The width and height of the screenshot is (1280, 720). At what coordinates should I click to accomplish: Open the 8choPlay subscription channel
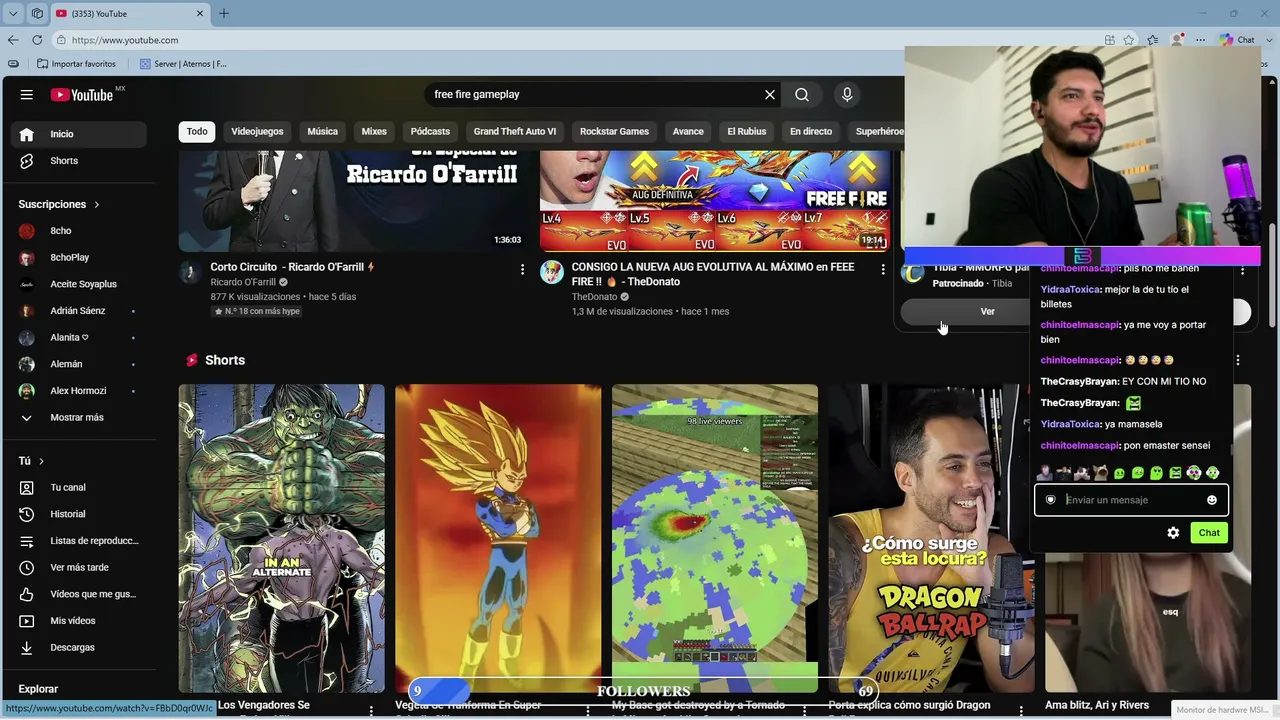[79, 258]
